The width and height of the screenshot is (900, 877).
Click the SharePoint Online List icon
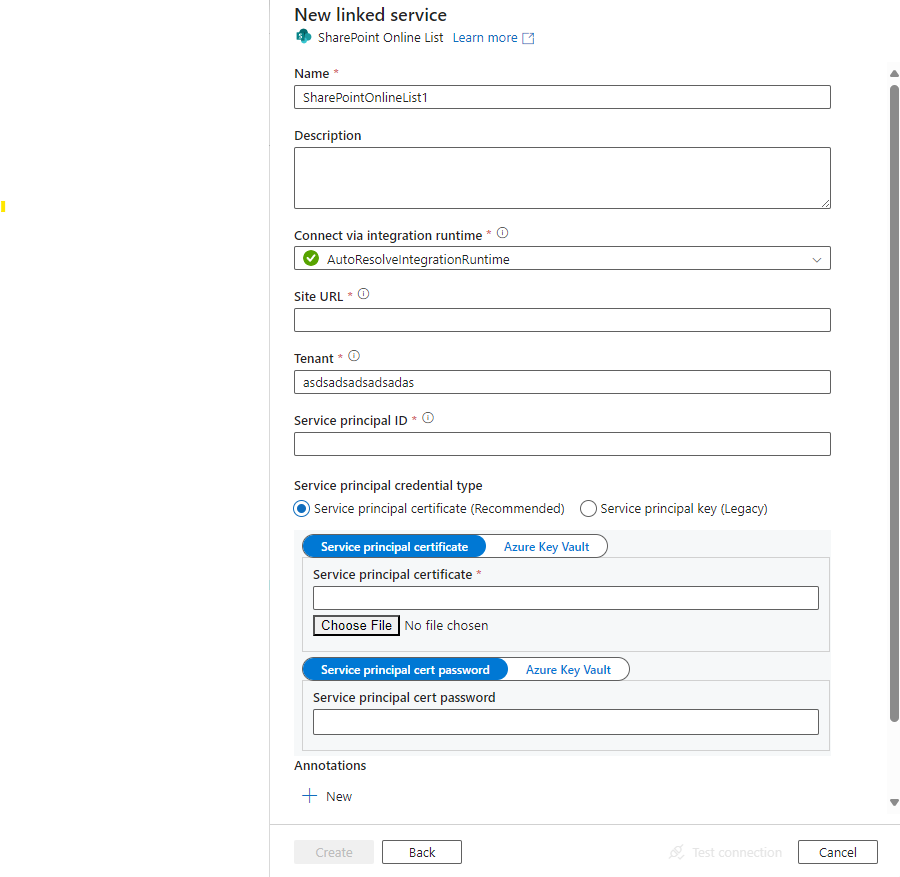coord(303,37)
